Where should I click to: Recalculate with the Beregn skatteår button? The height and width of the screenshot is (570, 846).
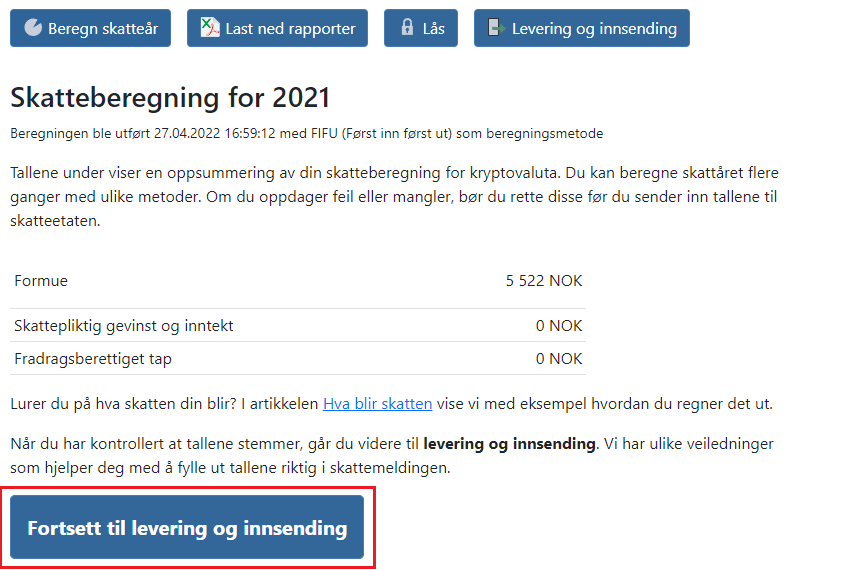pos(90,28)
